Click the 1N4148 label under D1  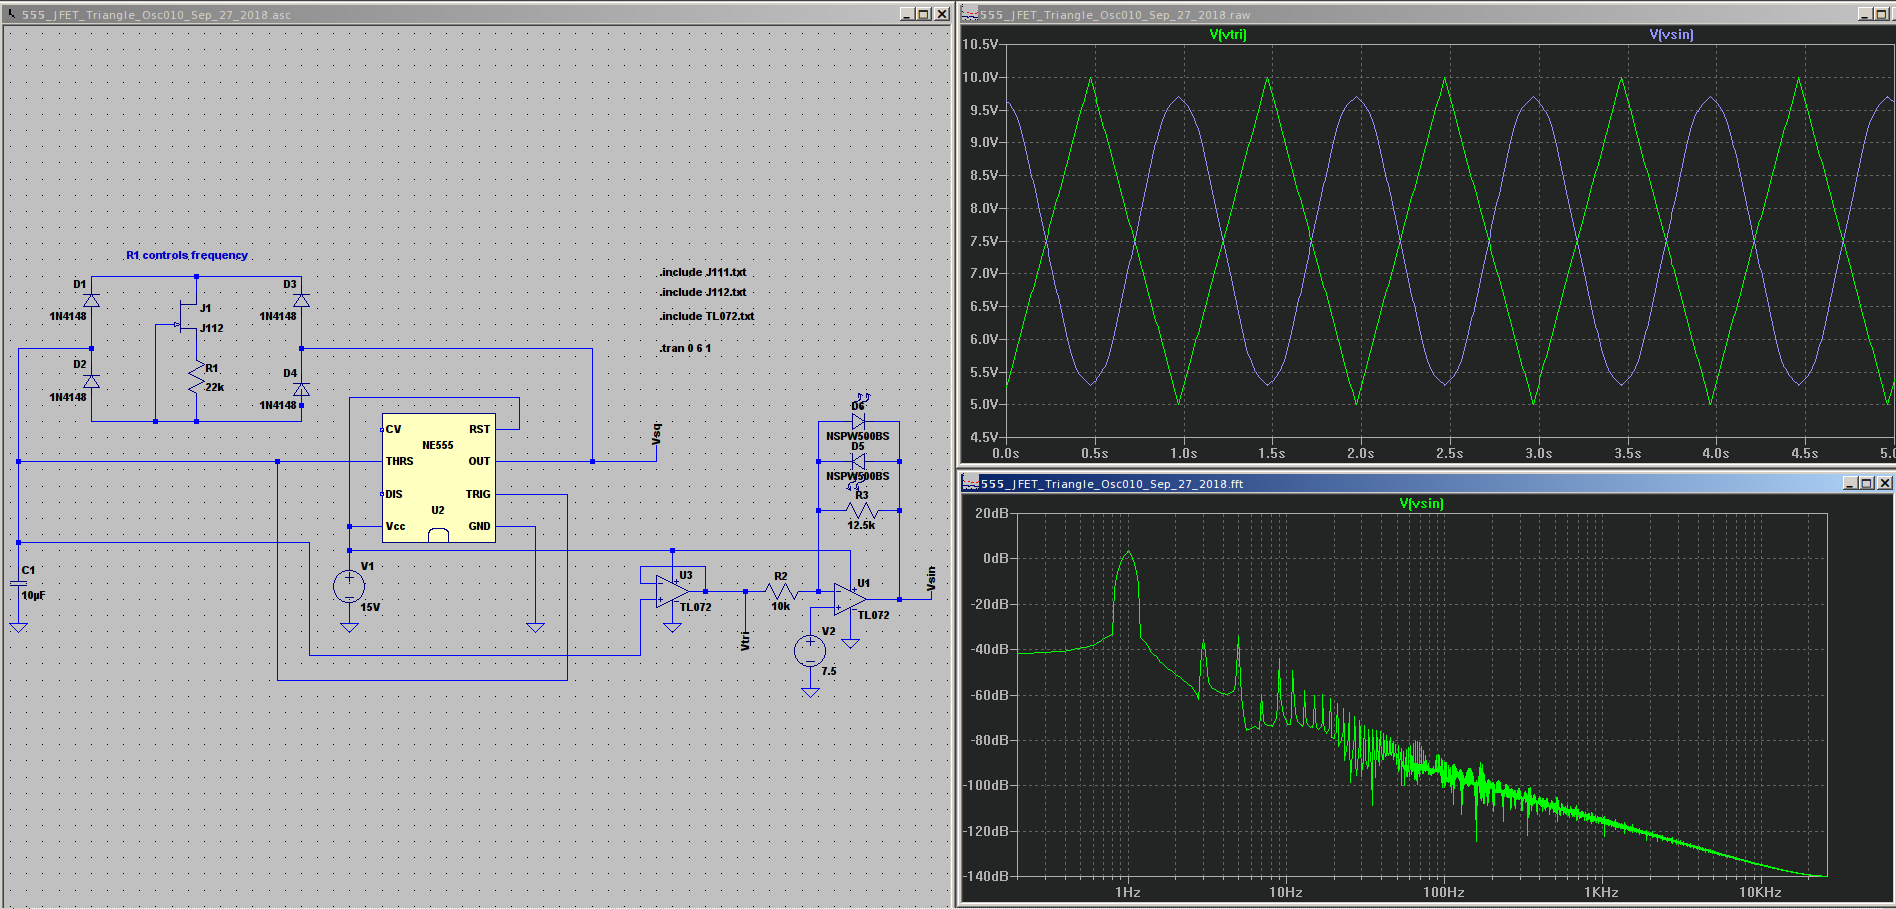68,316
